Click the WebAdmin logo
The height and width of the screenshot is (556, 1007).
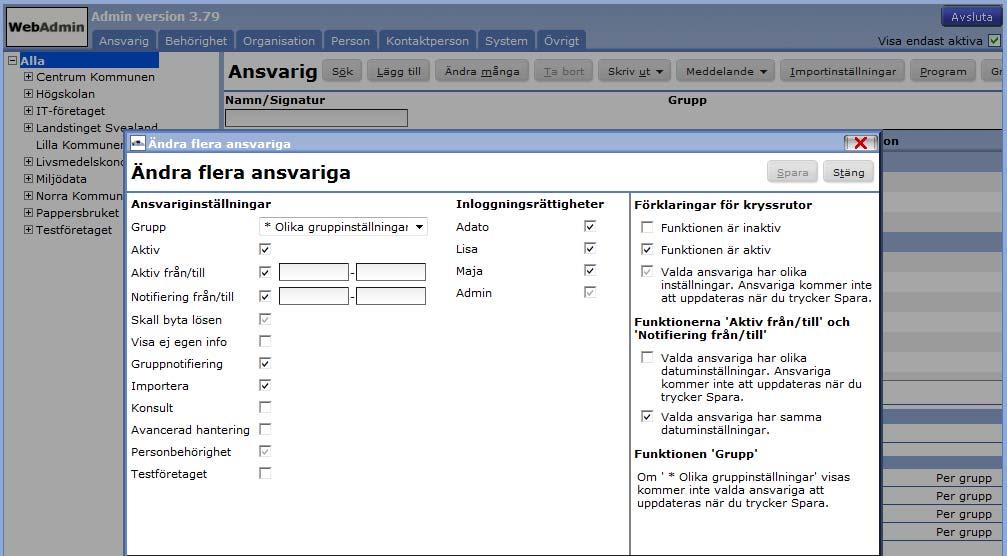46,27
